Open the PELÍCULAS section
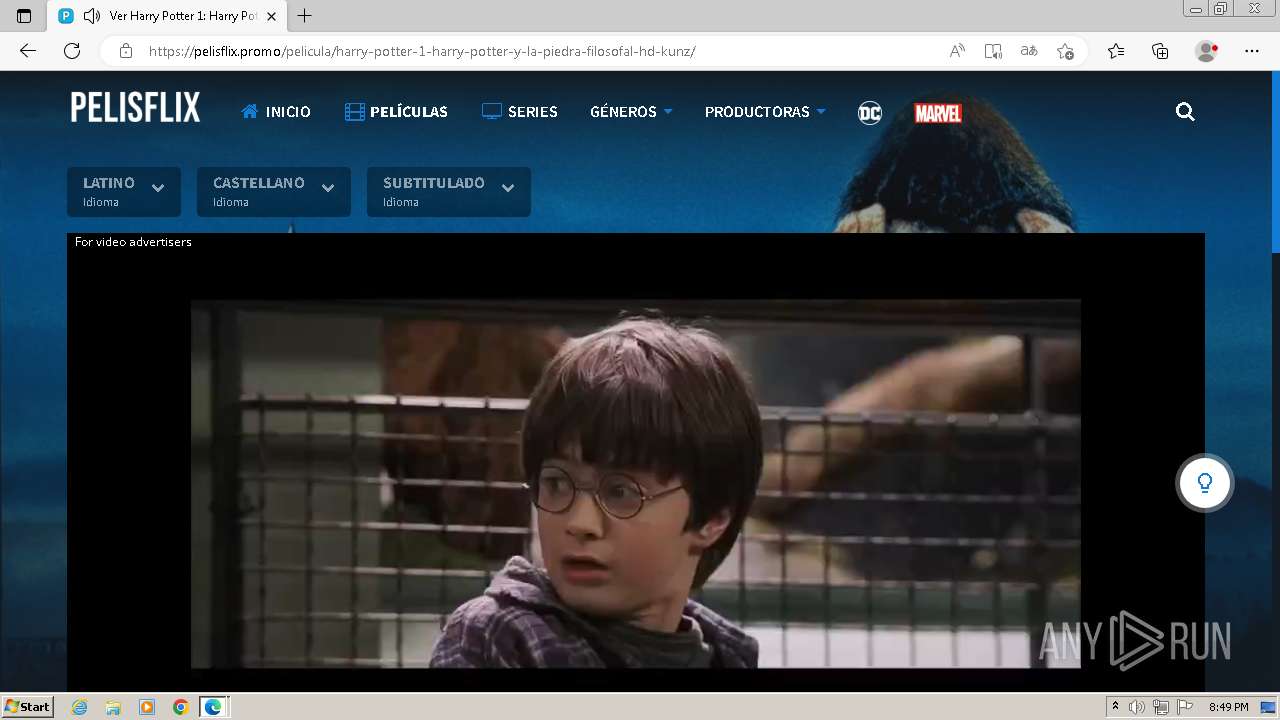Viewport: 1280px width, 720px height. coord(396,112)
